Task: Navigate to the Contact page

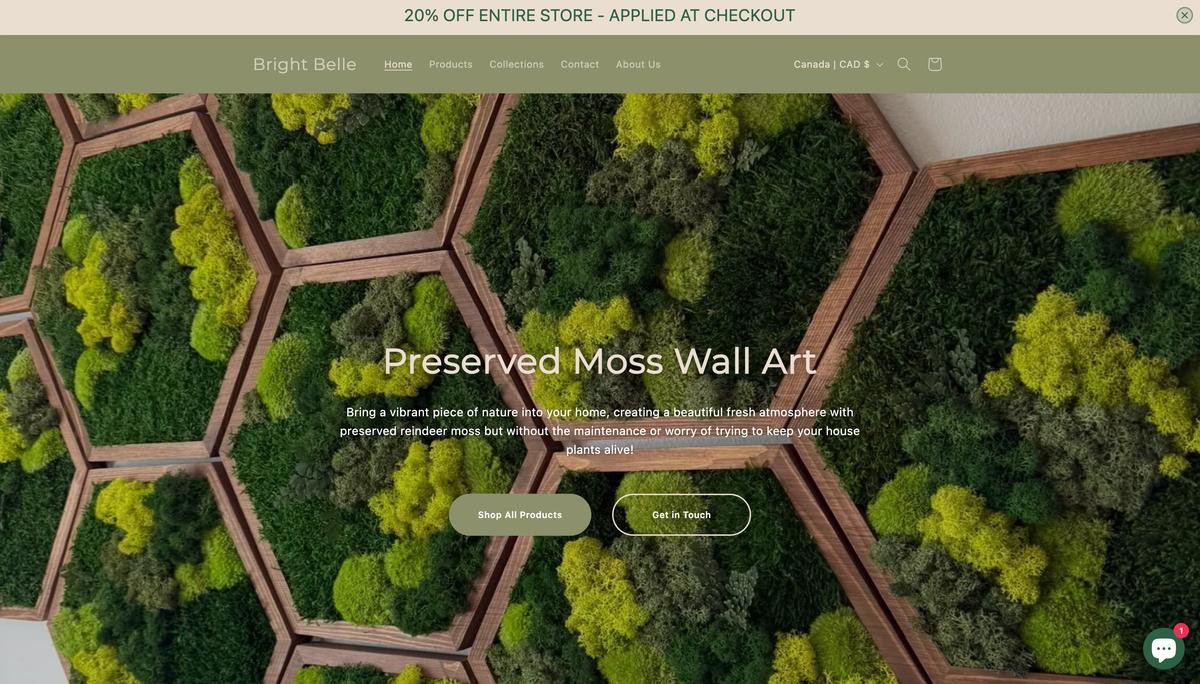Action: click(x=580, y=64)
